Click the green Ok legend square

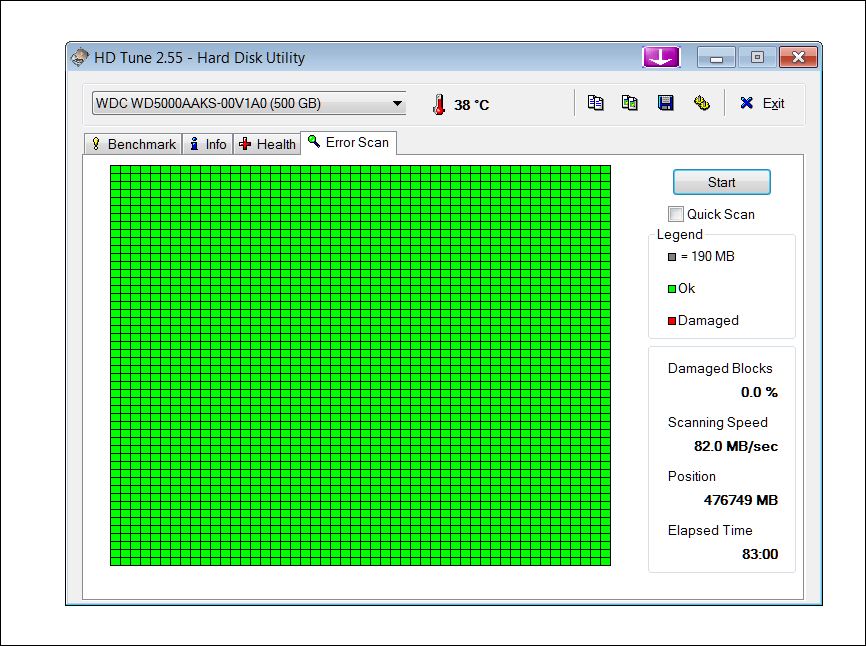(672, 289)
